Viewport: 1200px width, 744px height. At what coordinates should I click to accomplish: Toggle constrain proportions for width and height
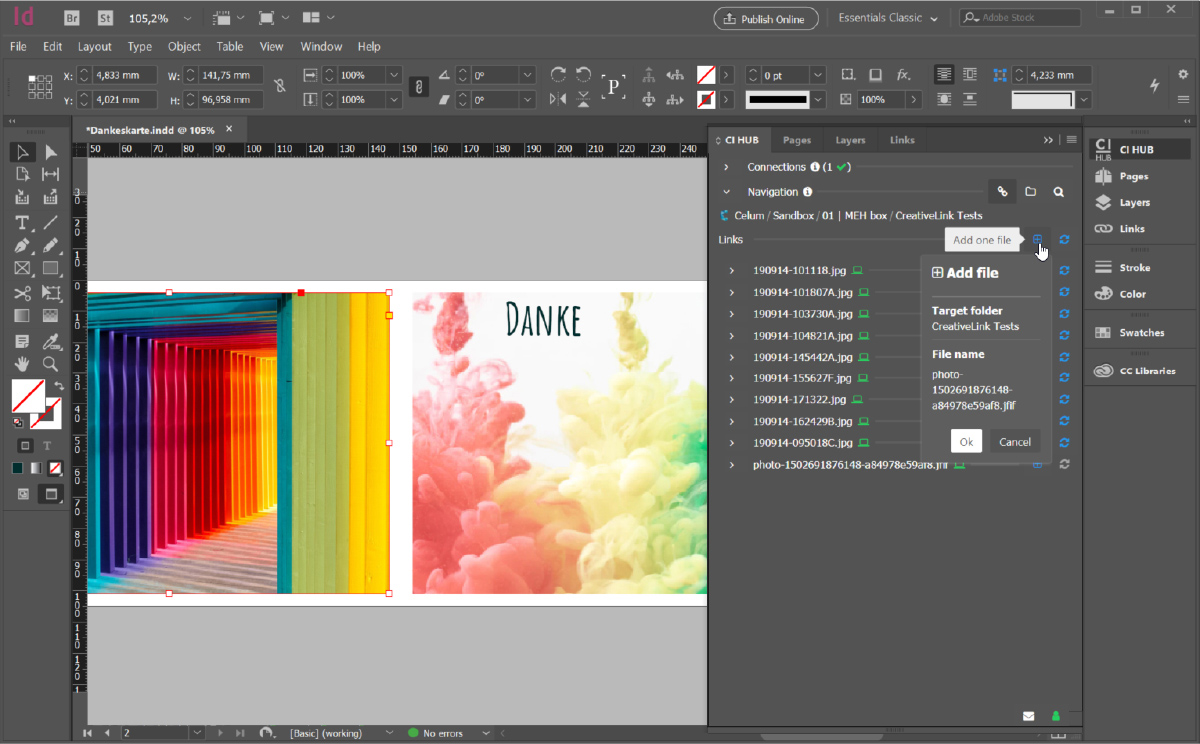point(280,87)
